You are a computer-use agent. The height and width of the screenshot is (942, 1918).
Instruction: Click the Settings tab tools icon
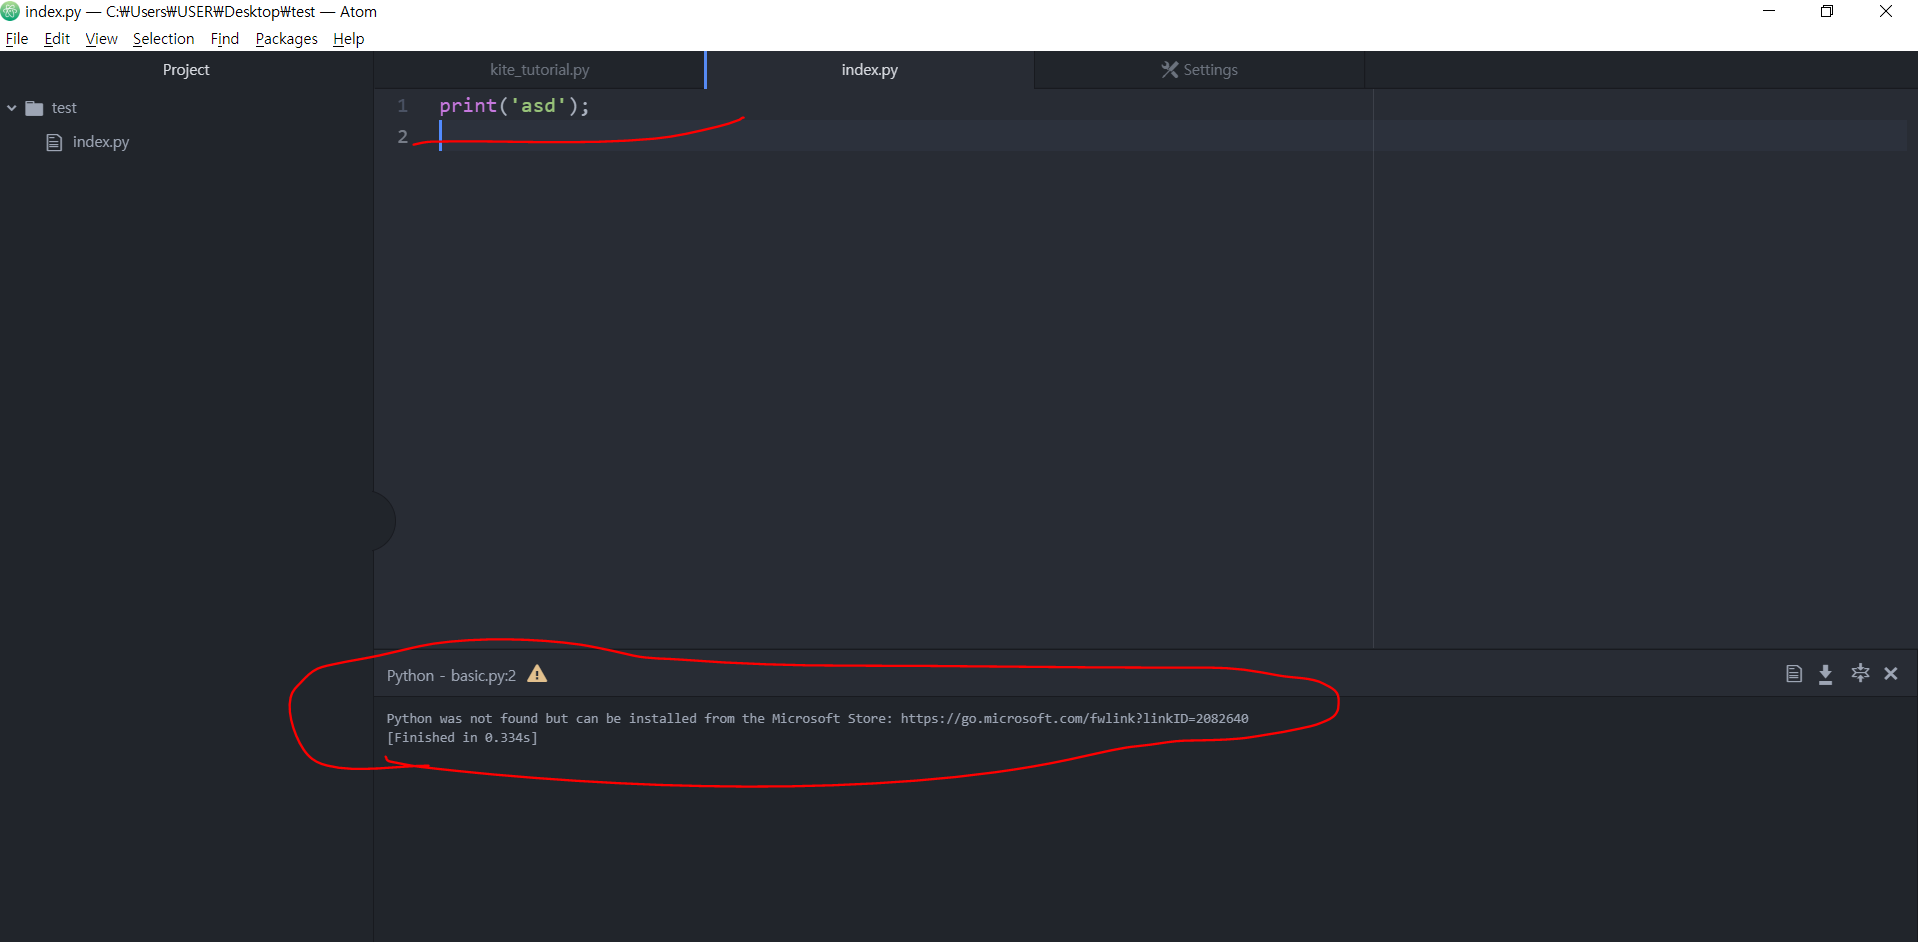pos(1169,70)
